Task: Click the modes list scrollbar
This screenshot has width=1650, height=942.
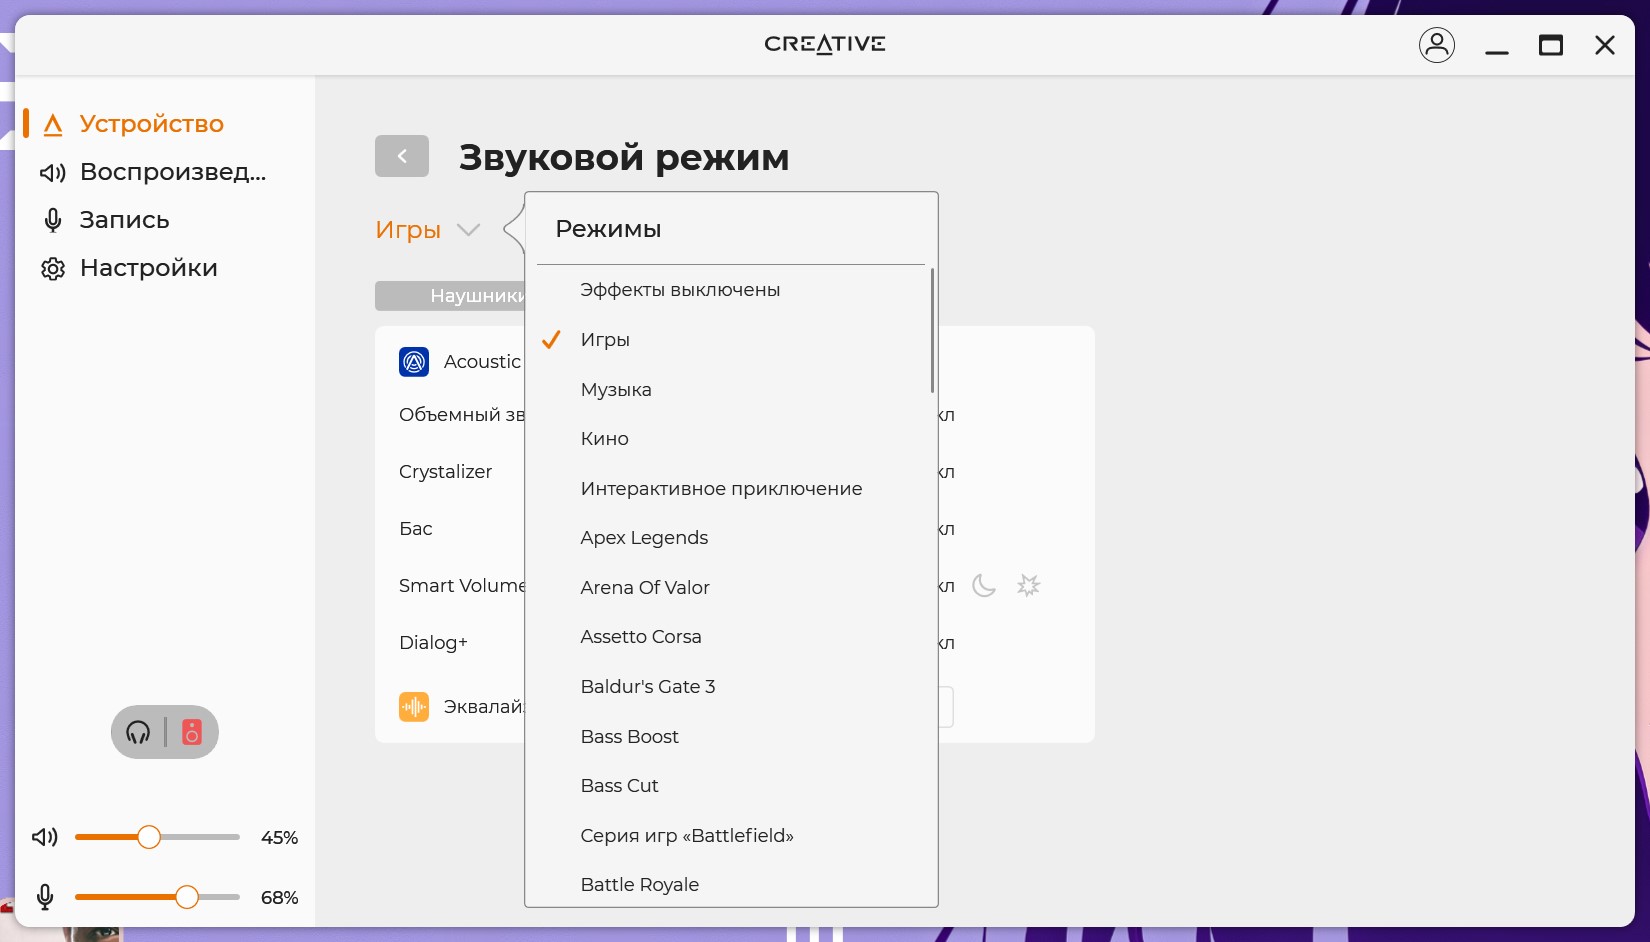Action: click(x=932, y=330)
